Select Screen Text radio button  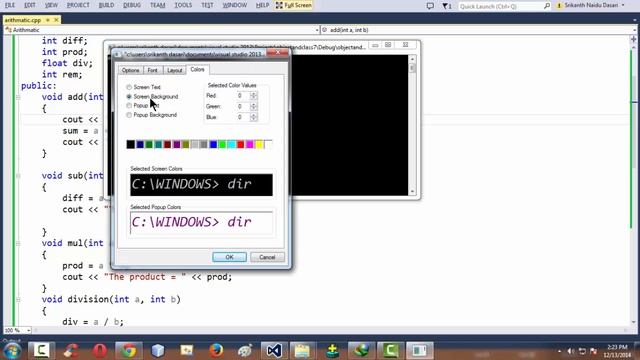tap(129, 87)
